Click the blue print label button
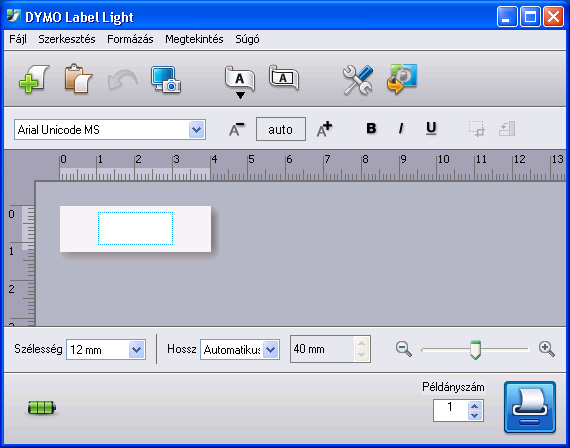Viewport: 570px width, 448px height. tap(530, 407)
